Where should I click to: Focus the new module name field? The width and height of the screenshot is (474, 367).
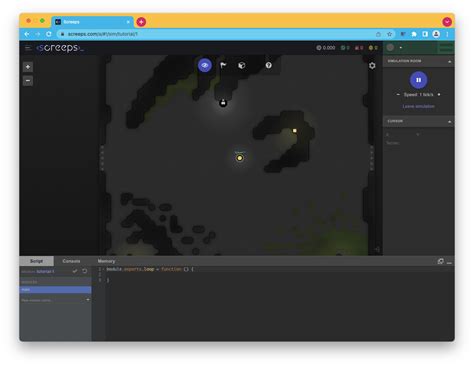click(x=52, y=300)
